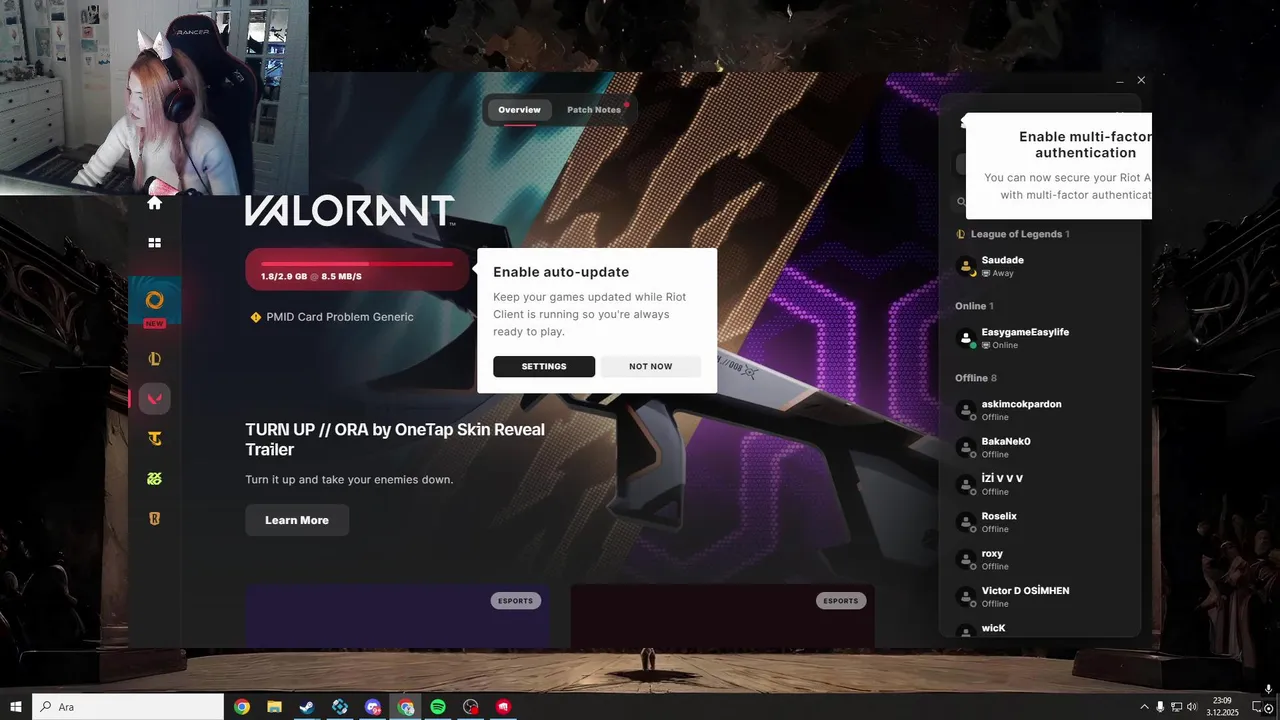
Task: Select friend wicK in the list
Action: tap(1040, 629)
